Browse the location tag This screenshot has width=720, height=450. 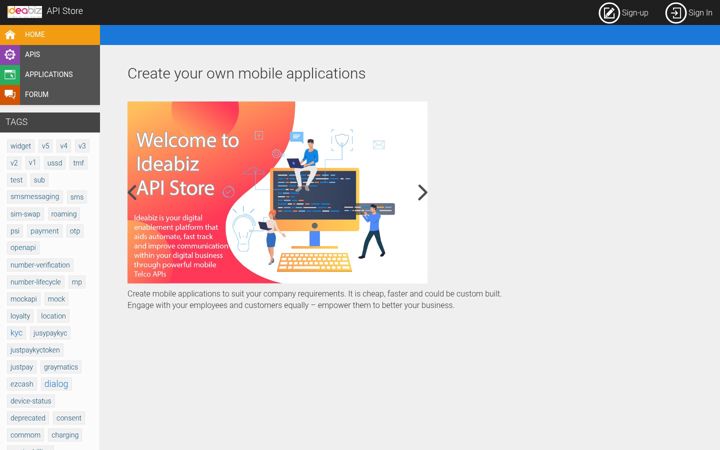53,316
